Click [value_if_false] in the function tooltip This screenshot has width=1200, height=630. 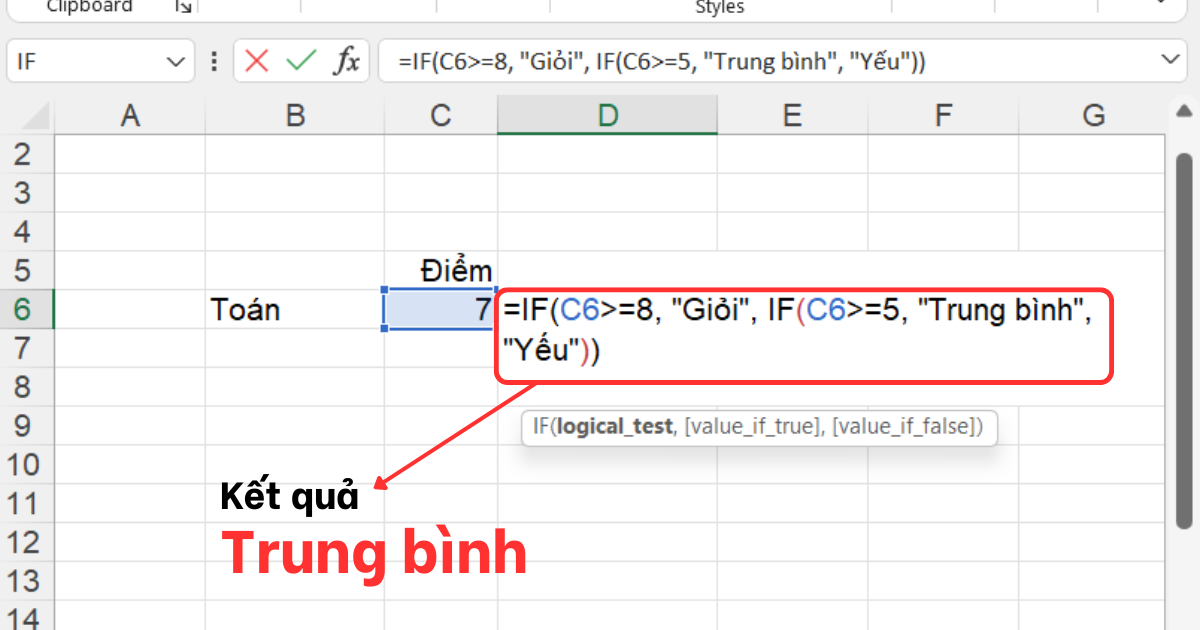coord(902,427)
